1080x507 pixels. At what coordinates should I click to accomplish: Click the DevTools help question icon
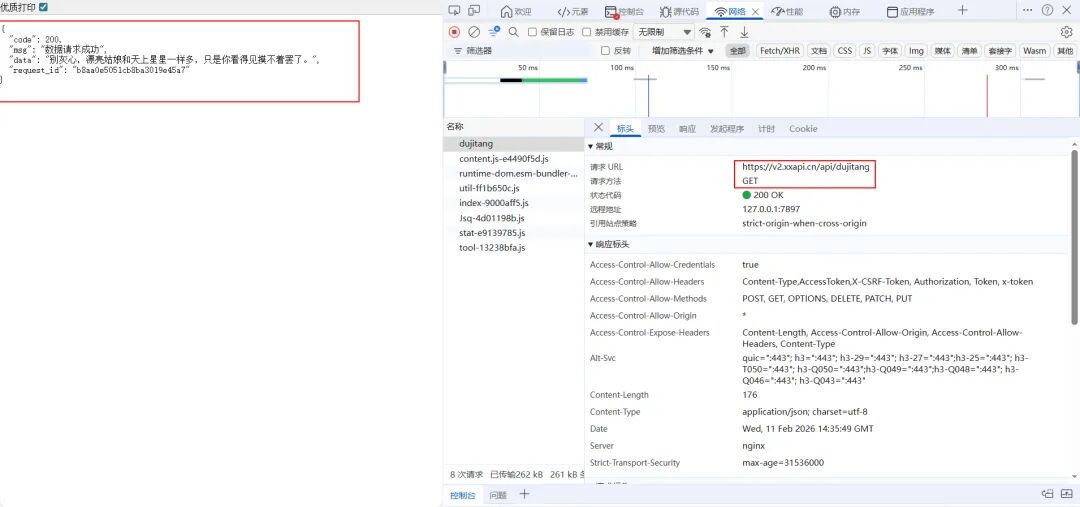click(x=1047, y=10)
